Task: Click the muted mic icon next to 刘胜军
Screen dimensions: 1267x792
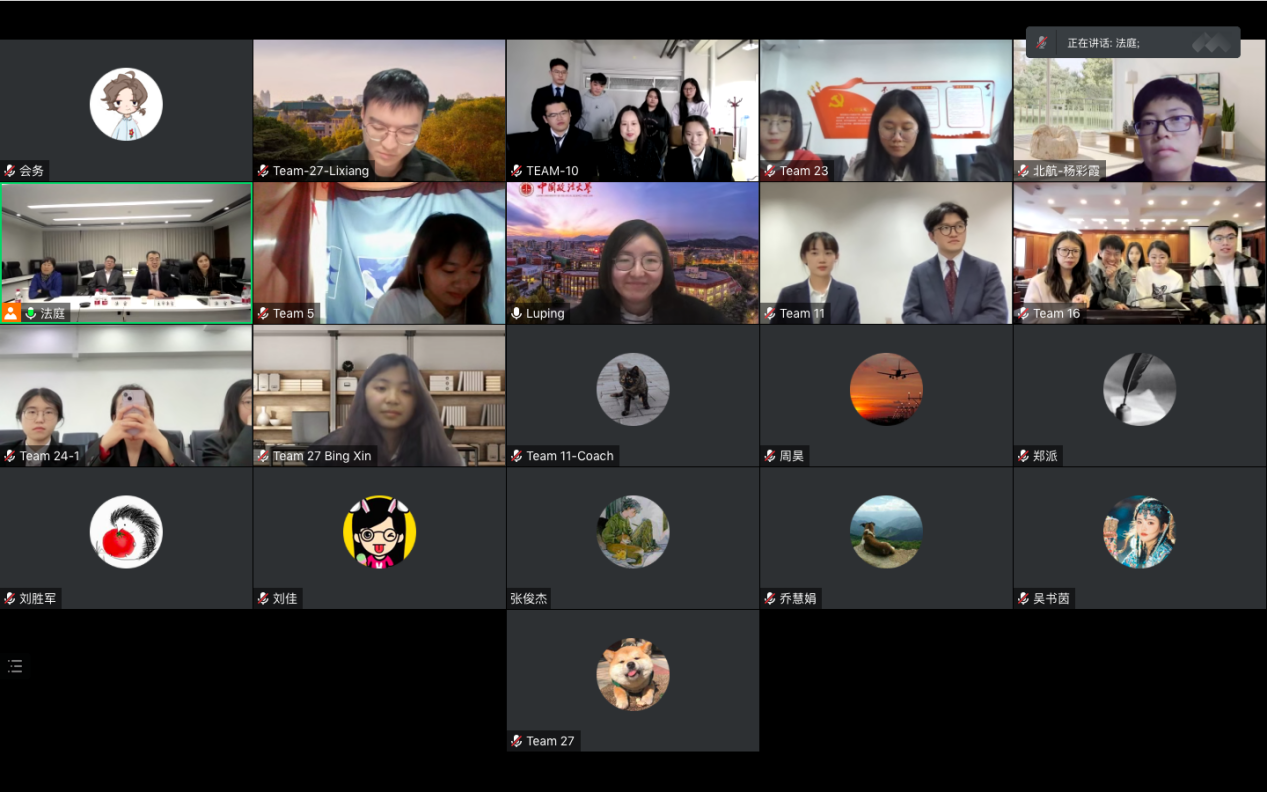Action: point(10,599)
